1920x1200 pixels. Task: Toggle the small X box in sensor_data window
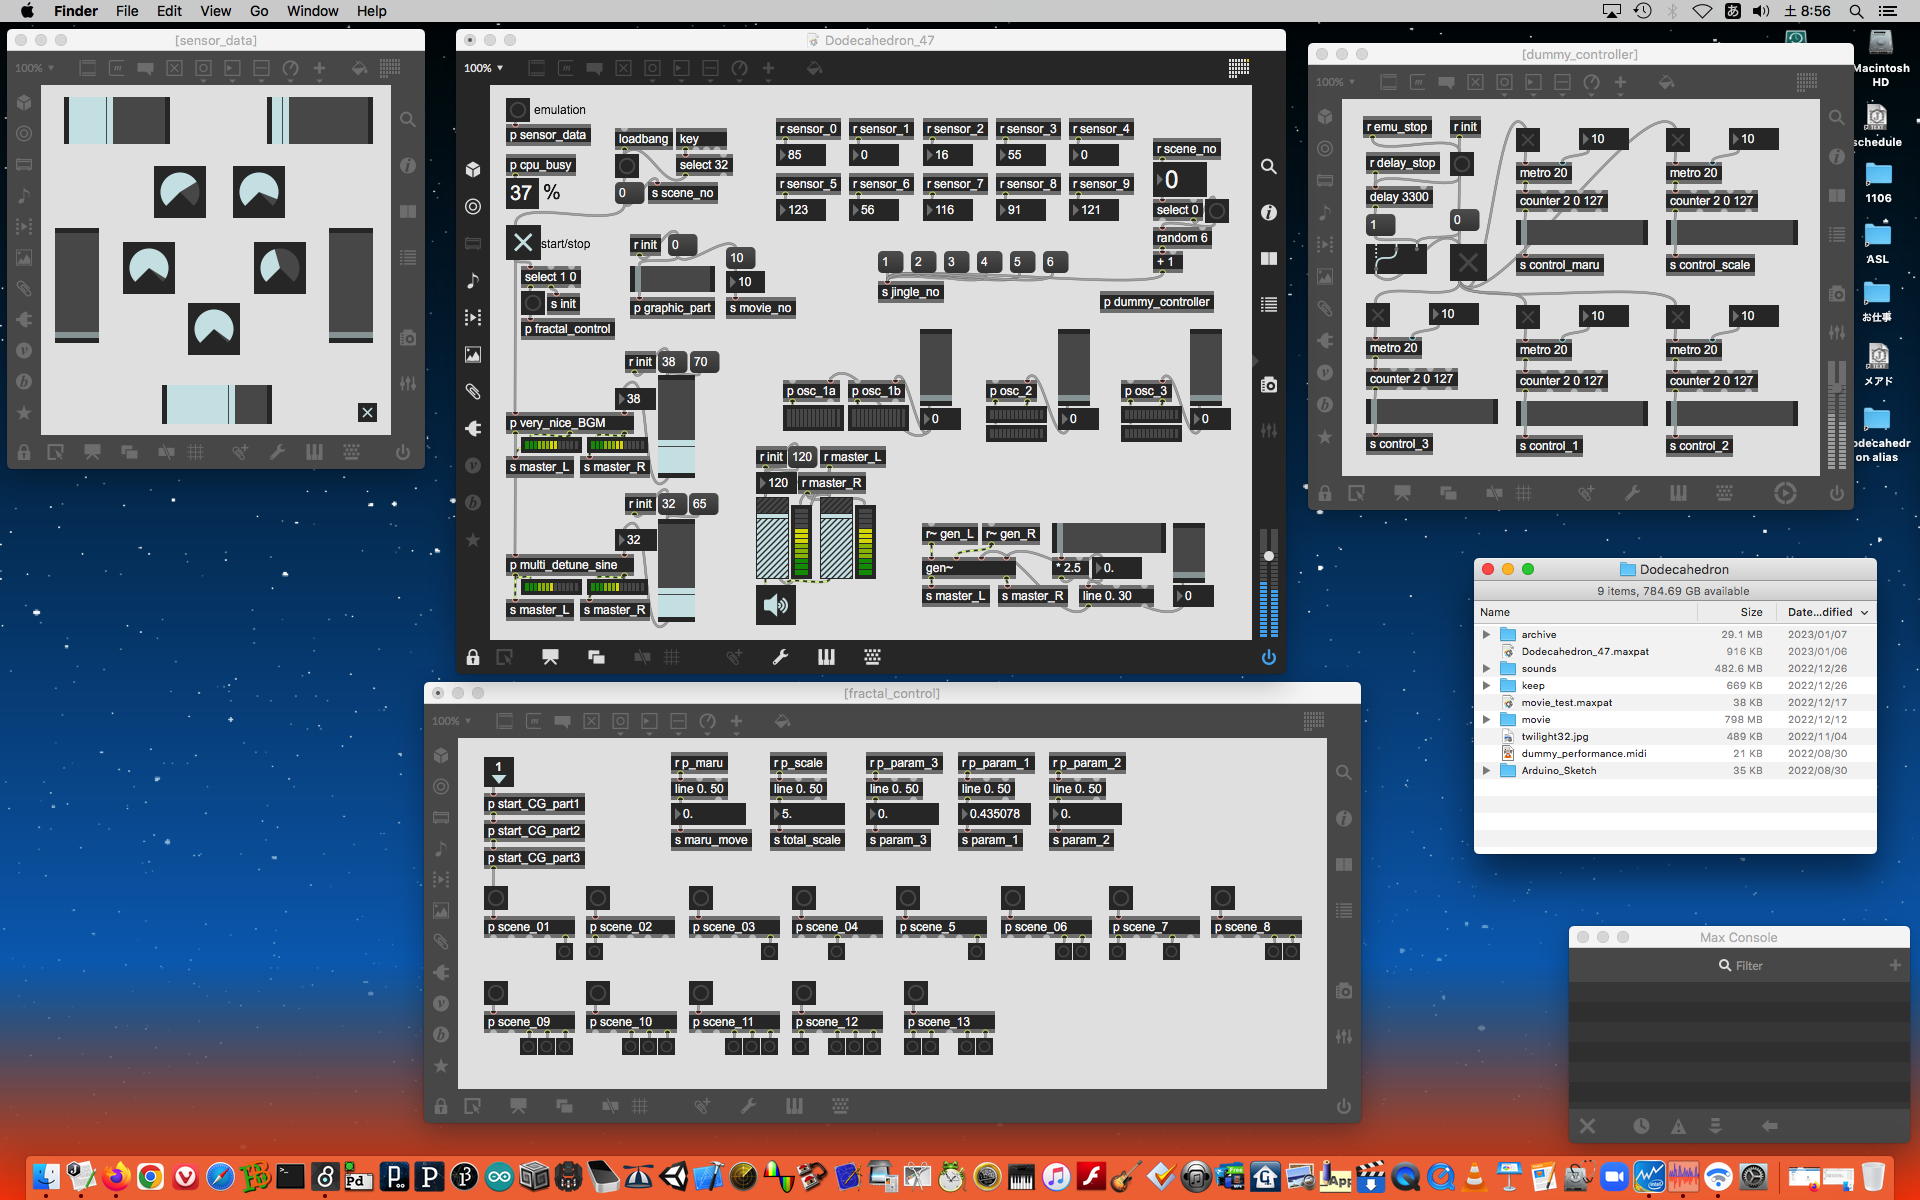367,412
